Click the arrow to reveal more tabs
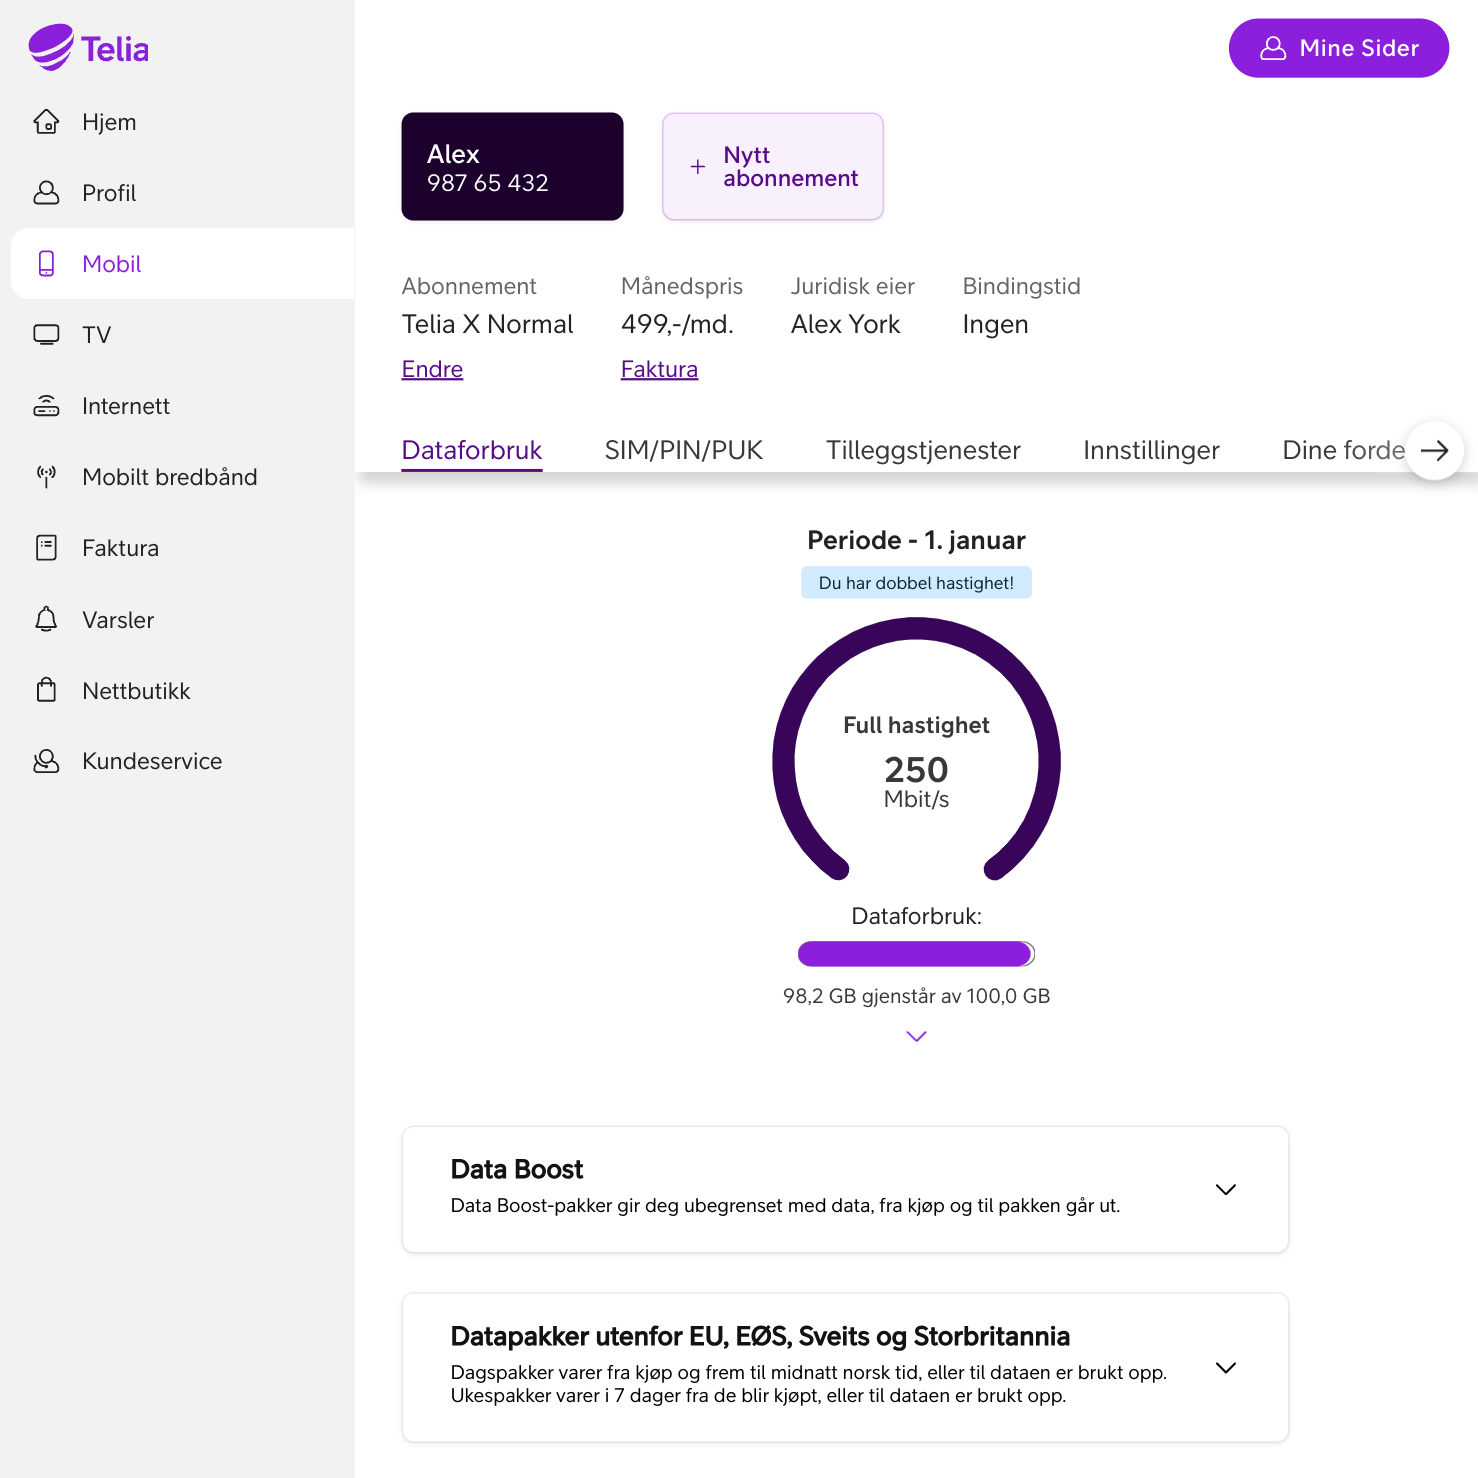The height and width of the screenshot is (1478, 1478). (x=1434, y=450)
